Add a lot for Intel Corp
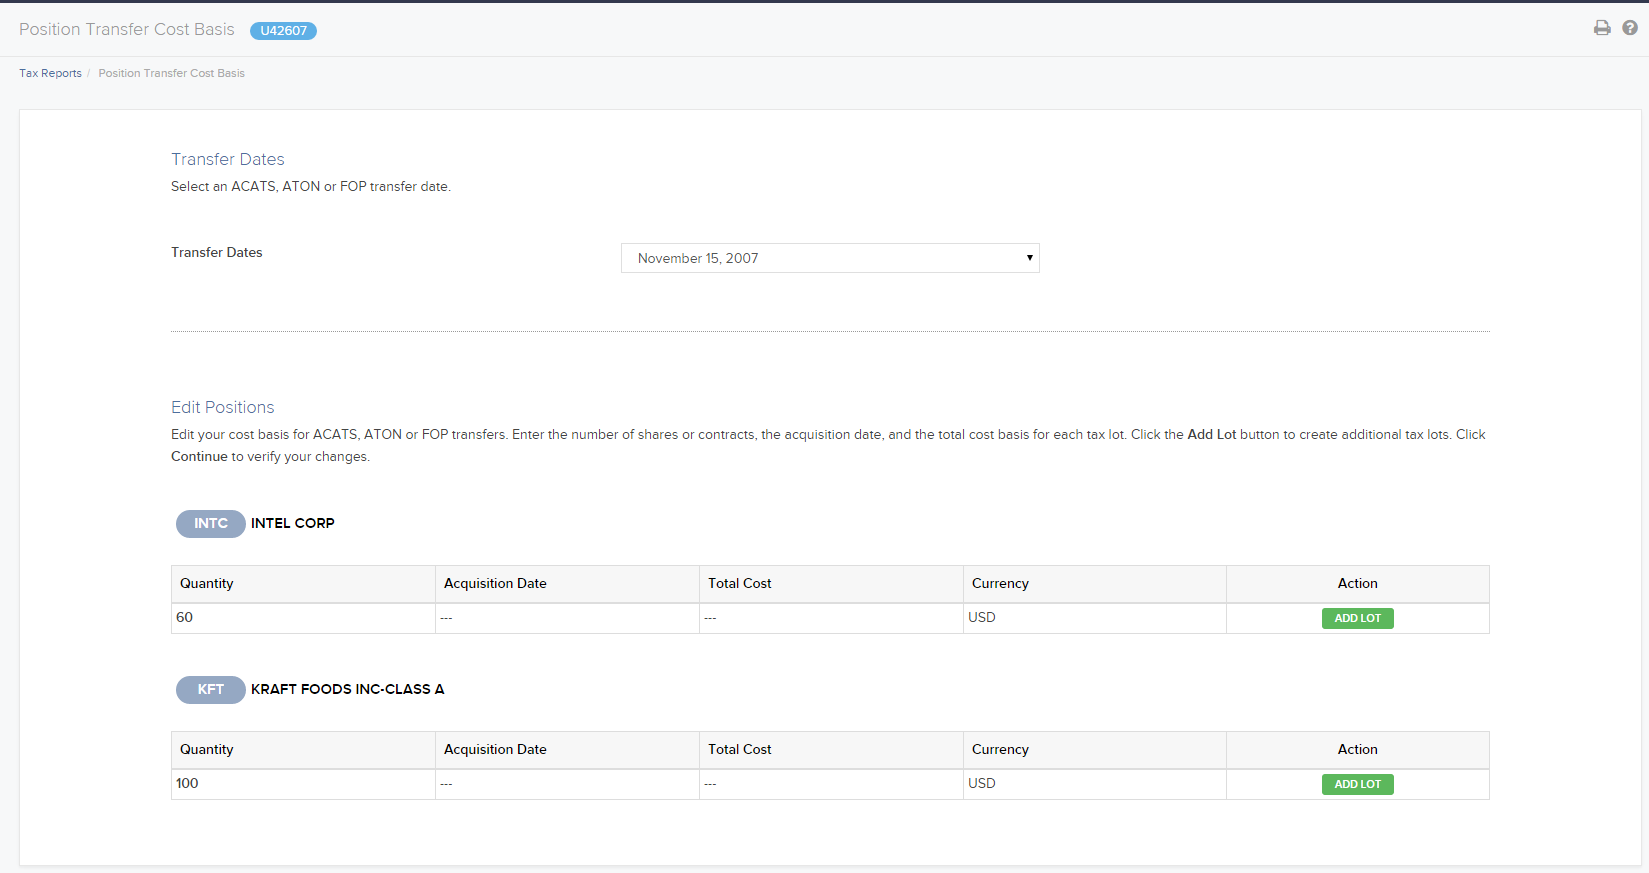1649x873 pixels. 1357,618
